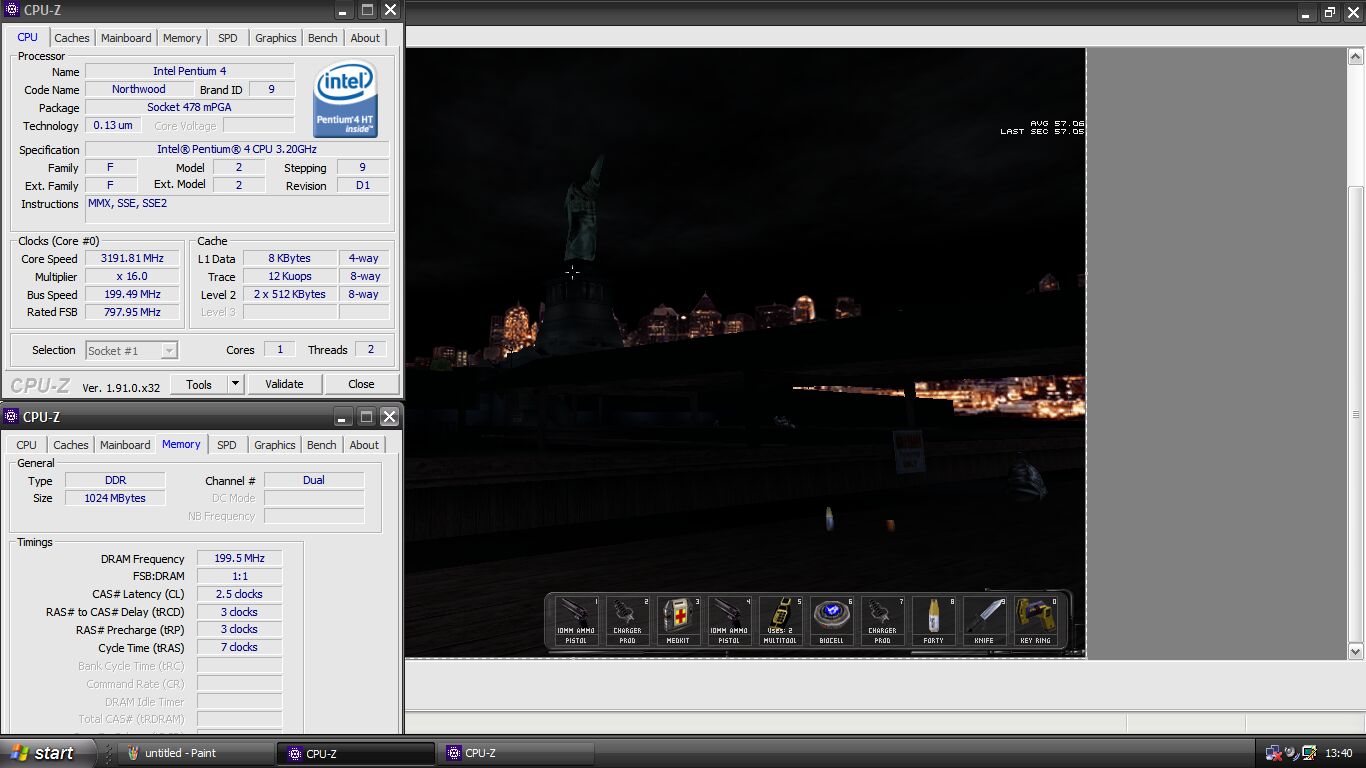The image size is (1366, 768).
Task: Click the 3191.81 MHz core speed value
Action: [132, 258]
